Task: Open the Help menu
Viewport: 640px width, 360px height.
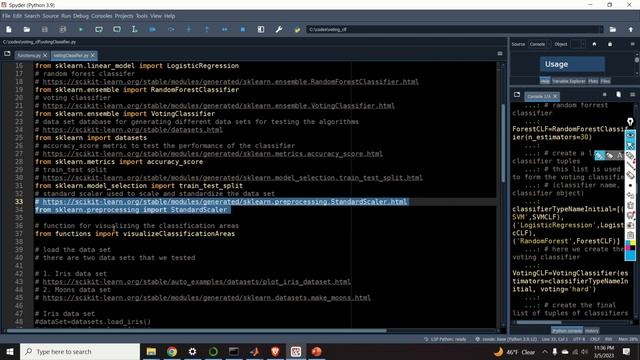Action: point(170,16)
